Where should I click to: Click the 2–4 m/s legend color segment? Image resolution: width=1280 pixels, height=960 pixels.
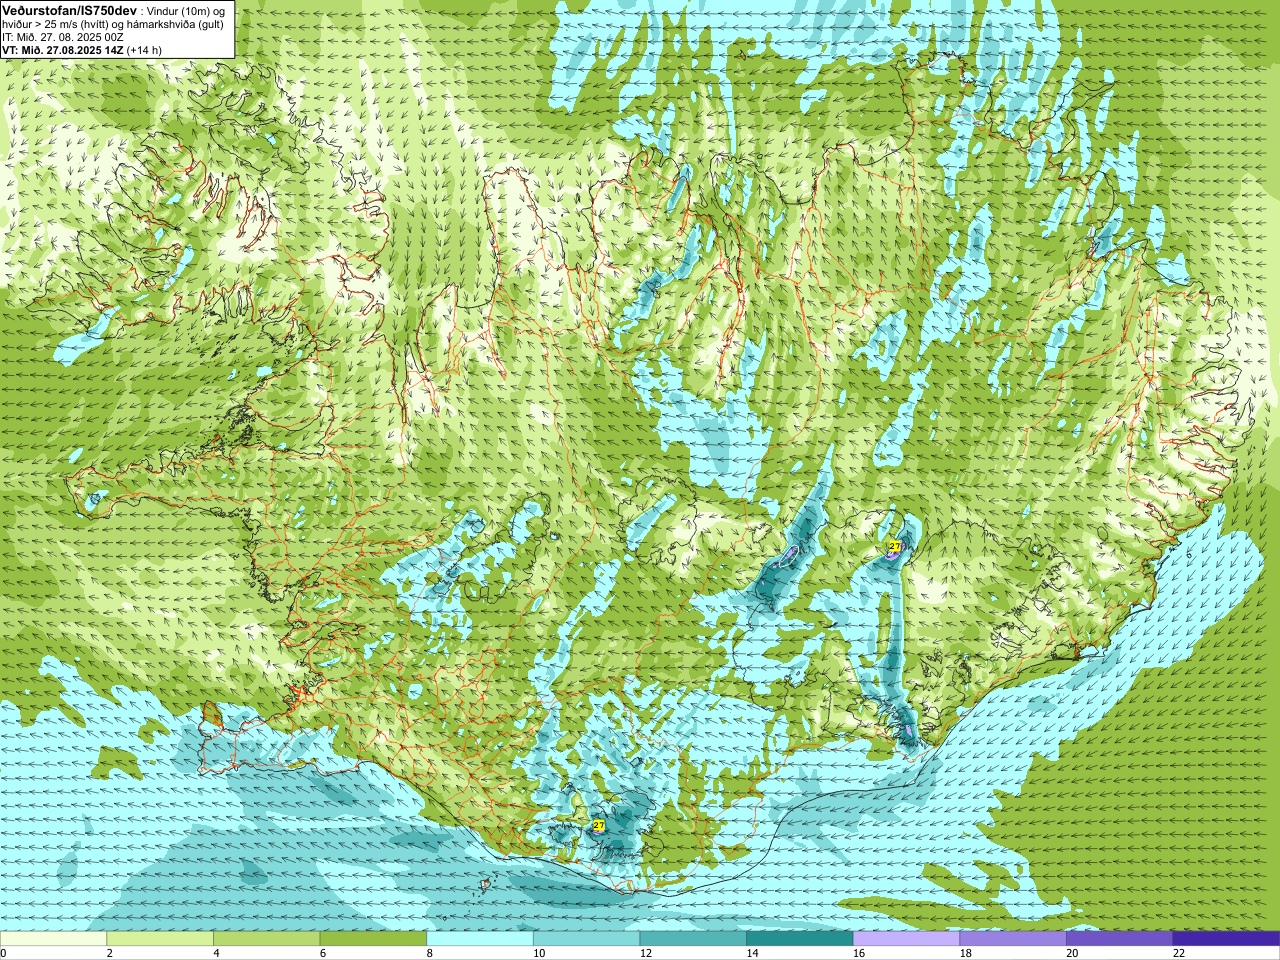point(160,939)
